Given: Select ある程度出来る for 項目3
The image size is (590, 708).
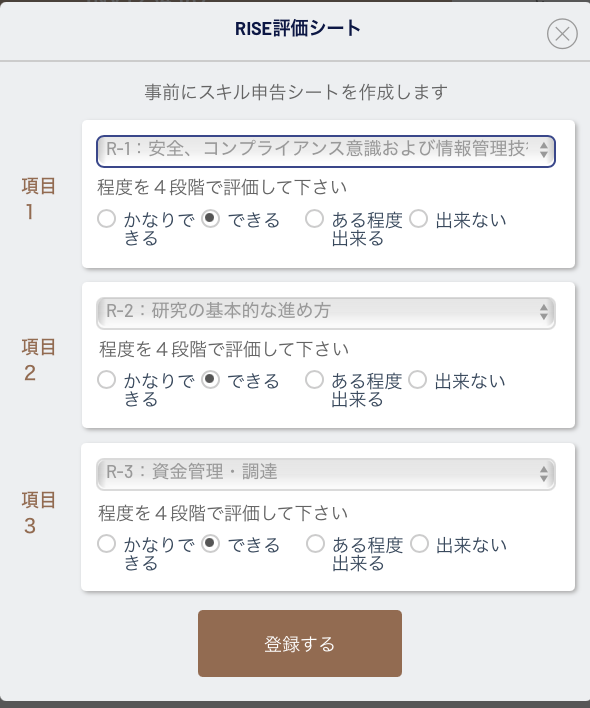Looking at the screenshot, I should point(315,544).
